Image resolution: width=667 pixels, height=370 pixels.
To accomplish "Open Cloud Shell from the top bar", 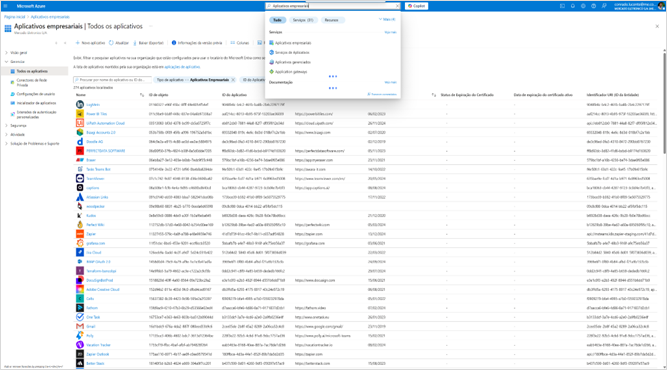I will tap(562, 6).
